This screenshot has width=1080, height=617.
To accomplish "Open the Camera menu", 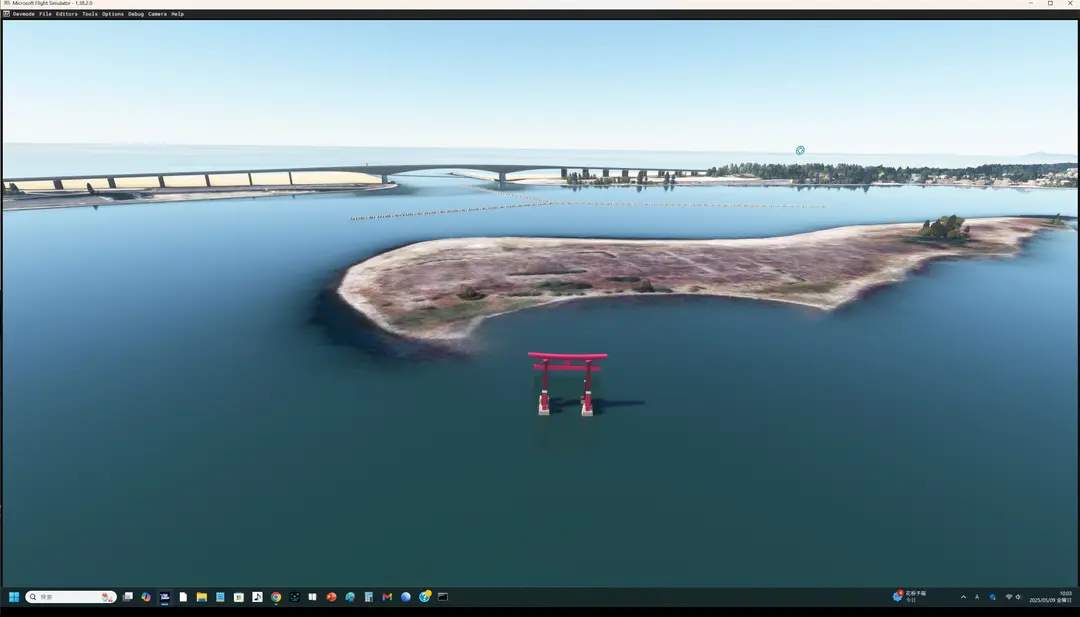I will (157, 14).
